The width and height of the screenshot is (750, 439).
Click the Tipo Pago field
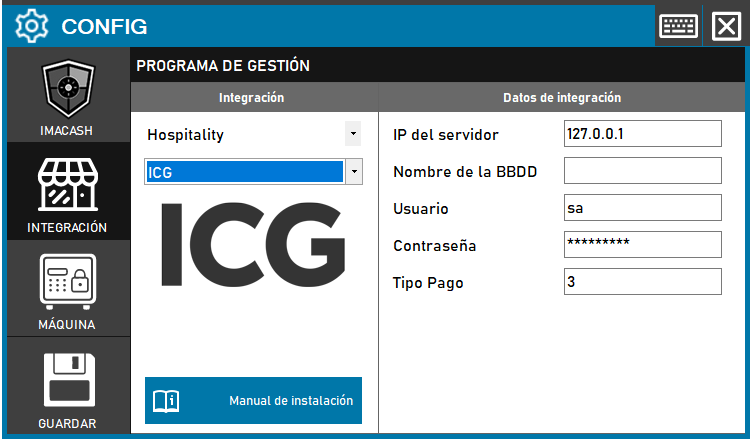pyautogui.click(x=642, y=282)
